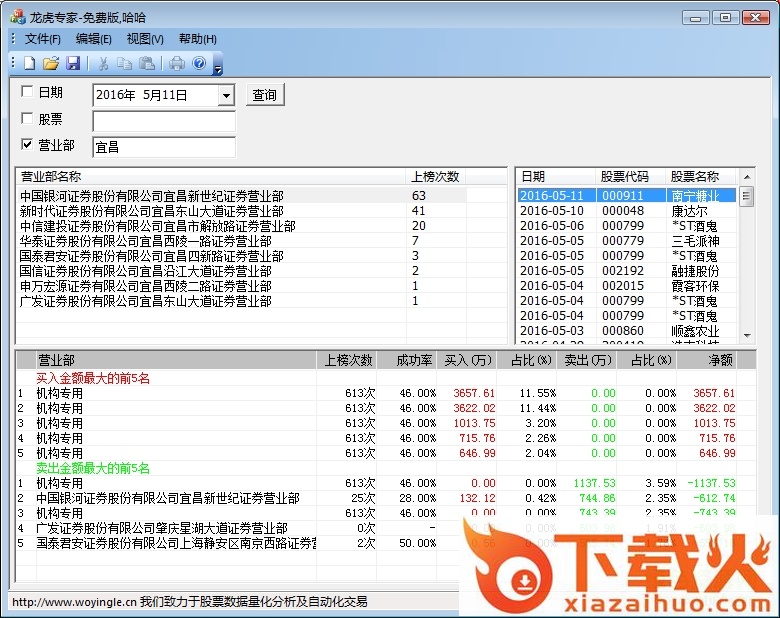Image resolution: width=780 pixels, height=618 pixels.
Task: Enable the 日期 checkbox
Action: pos(27,92)
